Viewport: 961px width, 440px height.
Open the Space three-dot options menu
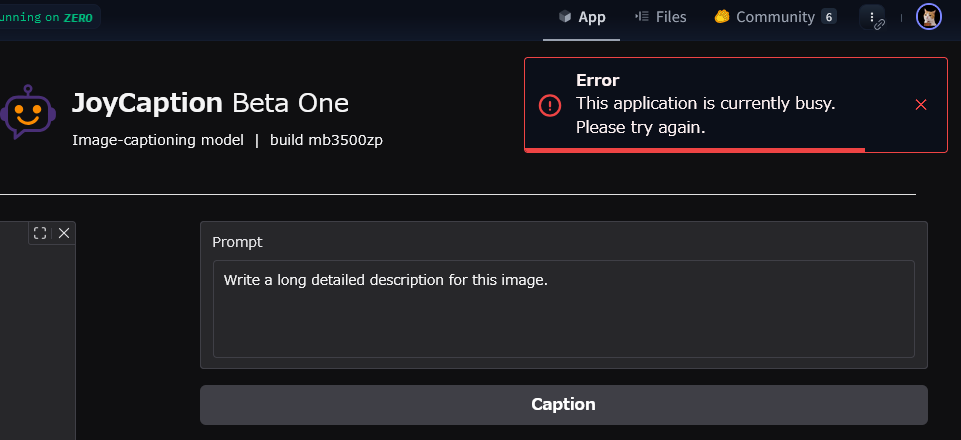tap(872, 17)
